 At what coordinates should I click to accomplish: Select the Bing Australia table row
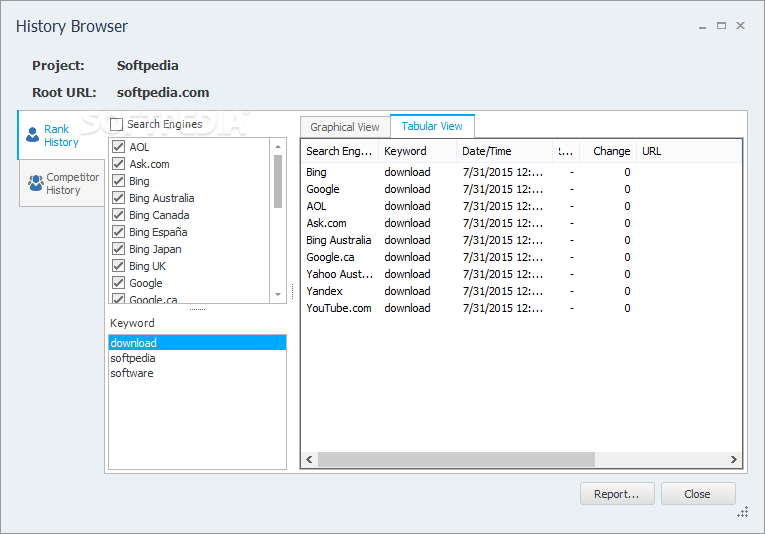521,240
